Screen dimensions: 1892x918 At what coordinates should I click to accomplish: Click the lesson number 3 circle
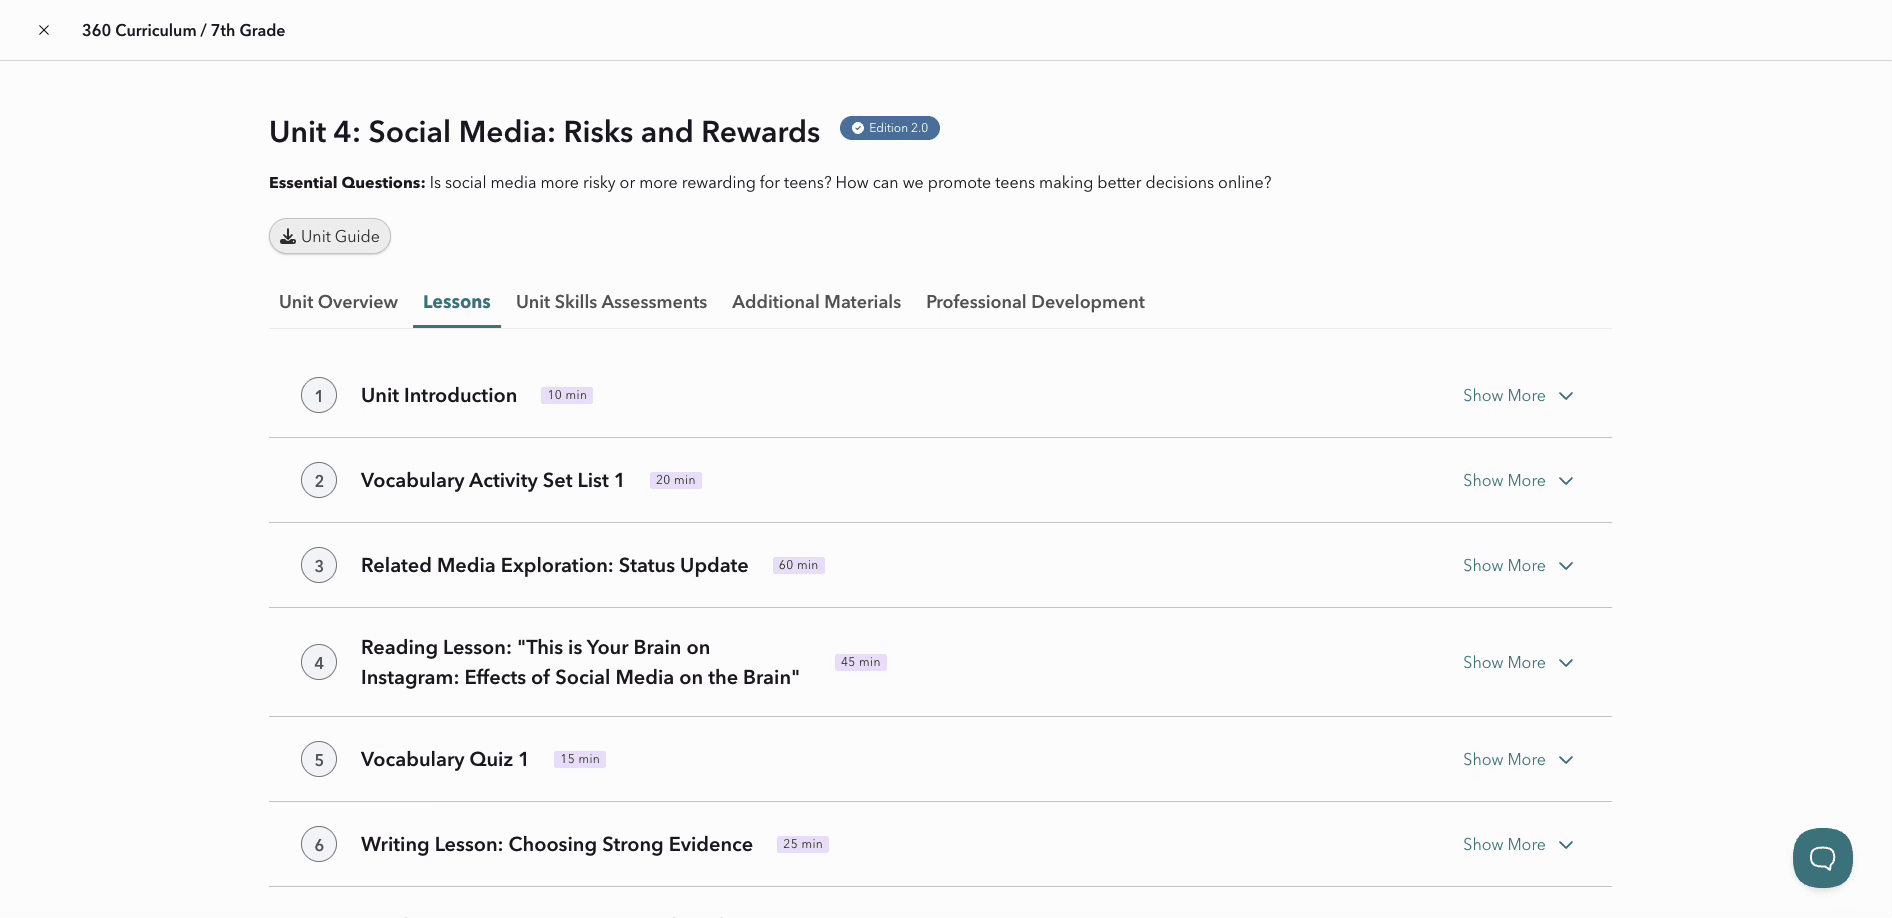pos(319,566)
